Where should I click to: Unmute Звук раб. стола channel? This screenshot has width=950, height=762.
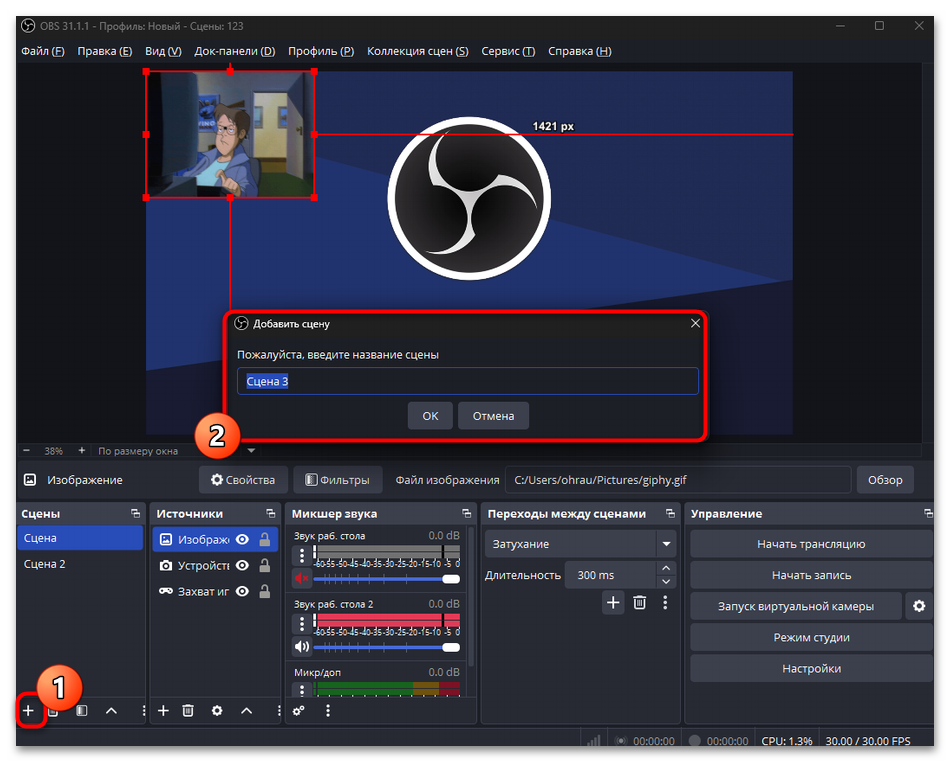(302, 578)
